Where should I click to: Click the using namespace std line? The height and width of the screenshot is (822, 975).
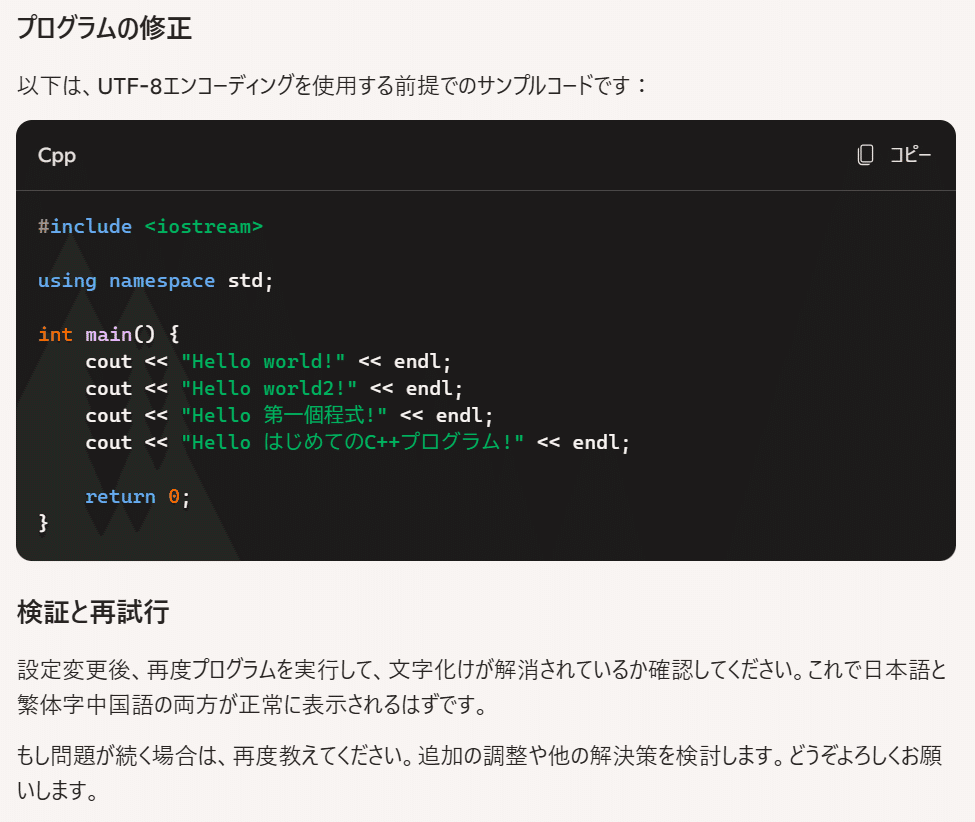pyautogui.click(x=155, y=280)
